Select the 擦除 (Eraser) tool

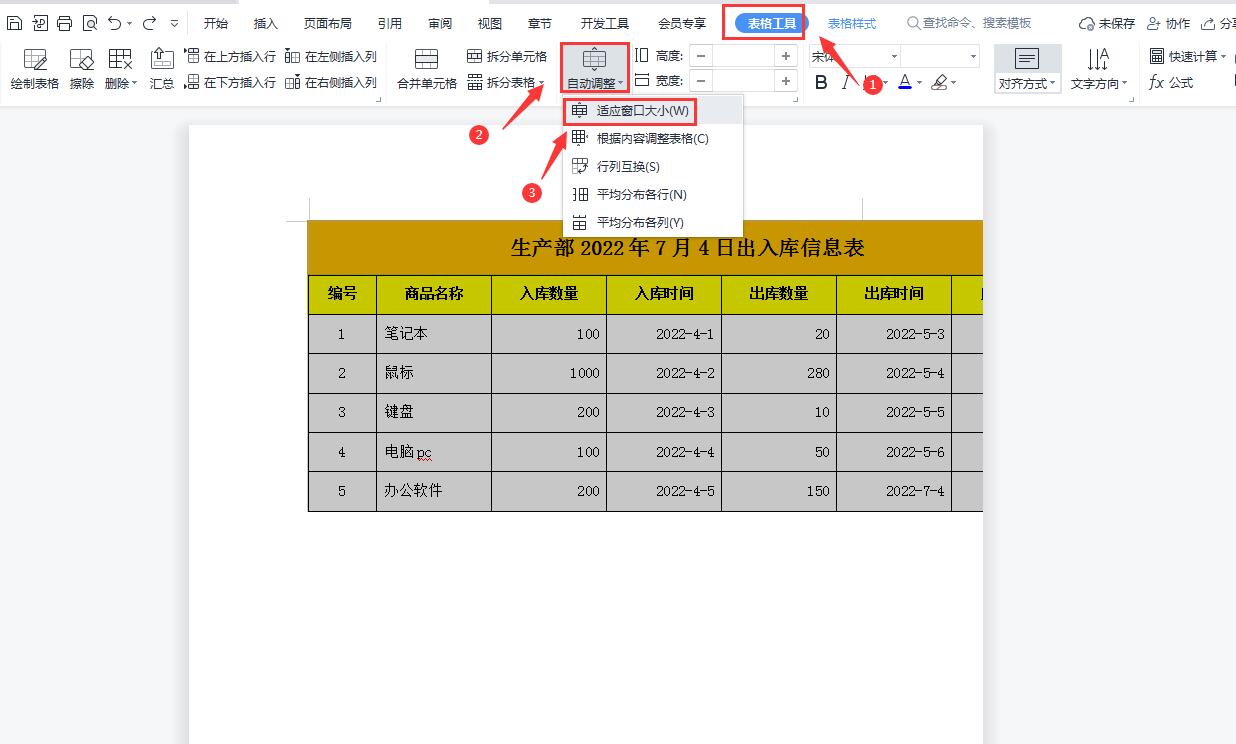pos(80,66)
